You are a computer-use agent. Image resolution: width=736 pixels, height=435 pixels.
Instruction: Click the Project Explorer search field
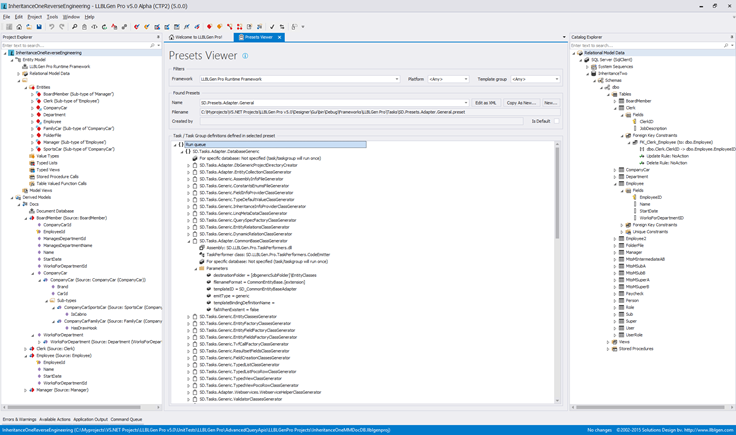tap(75, 46)
